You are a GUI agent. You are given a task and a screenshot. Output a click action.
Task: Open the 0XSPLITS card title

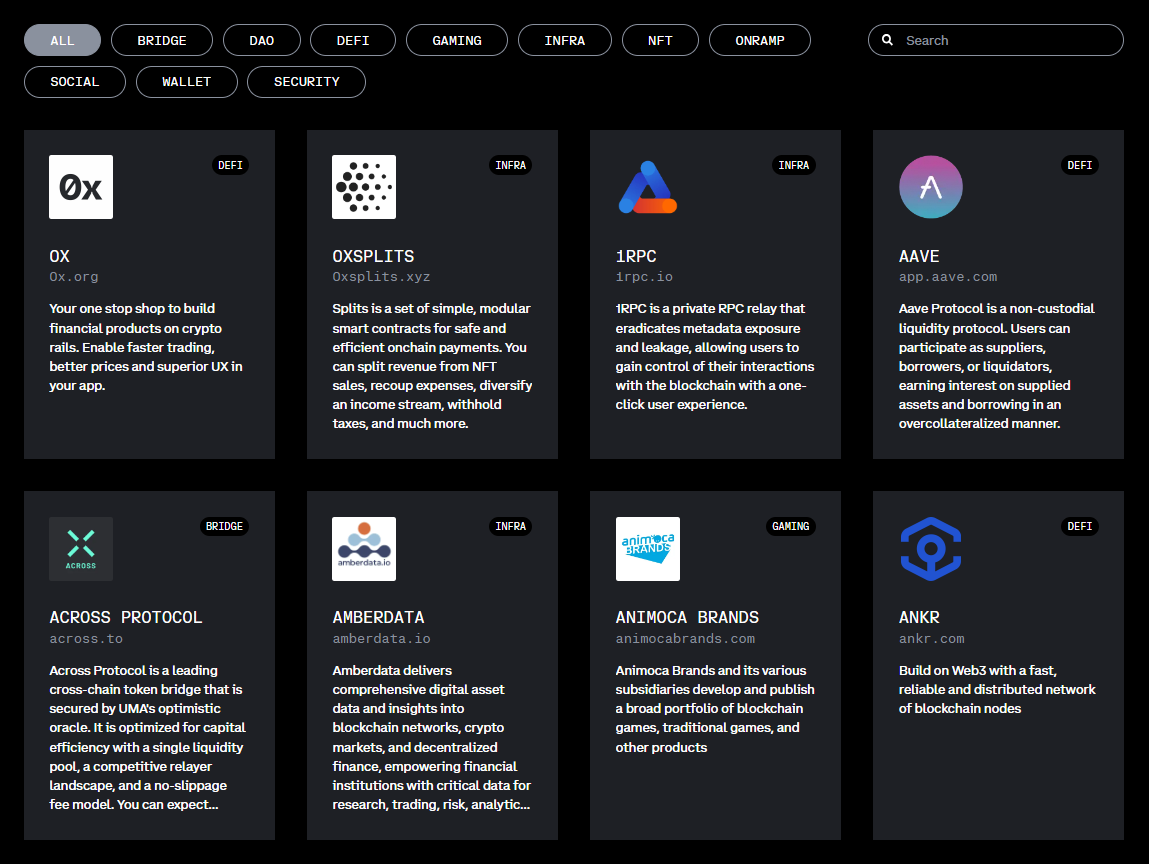[373, 256]
